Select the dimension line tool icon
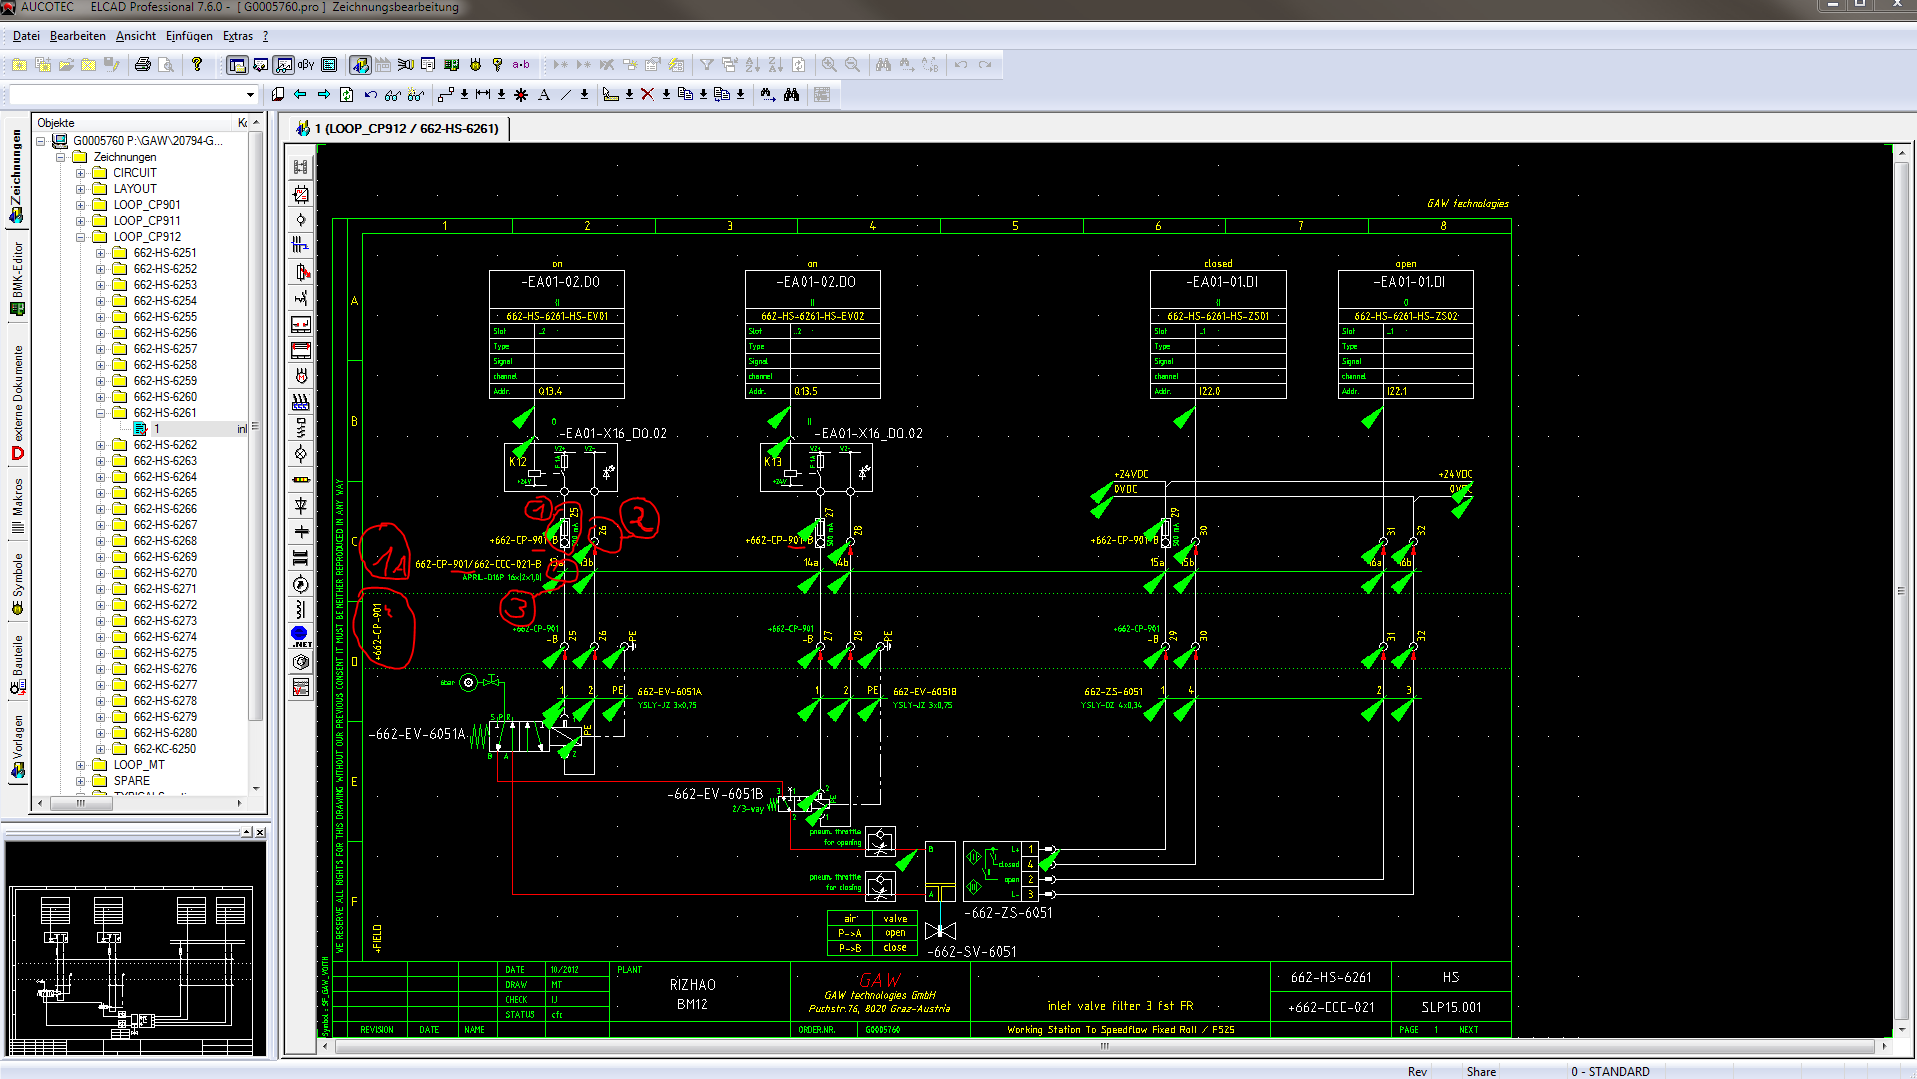This screenshot has height=1079, width=1917. pos(483,95)
